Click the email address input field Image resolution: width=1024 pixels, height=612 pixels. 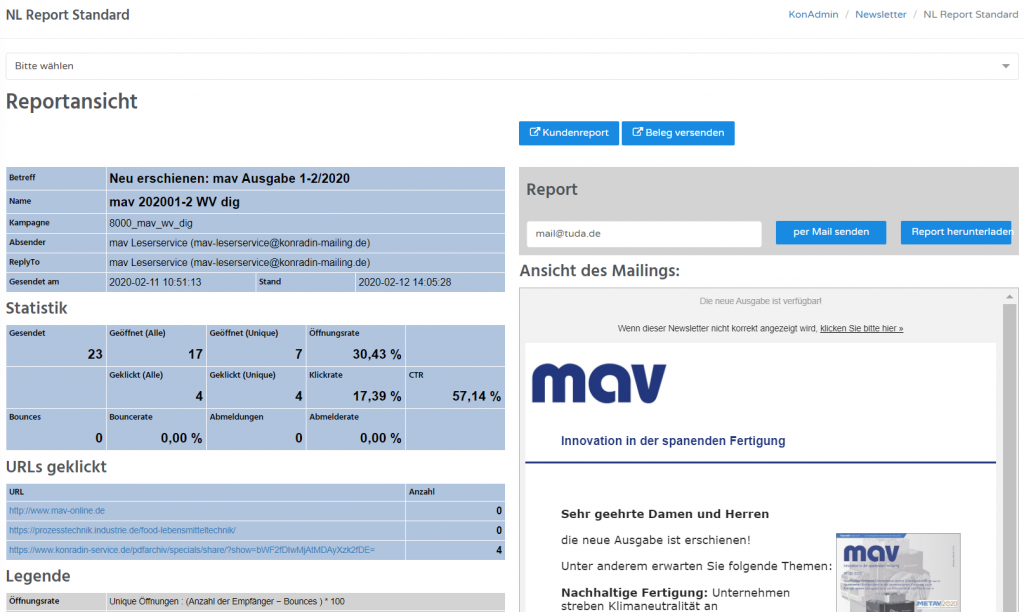(x=643, y=233)
